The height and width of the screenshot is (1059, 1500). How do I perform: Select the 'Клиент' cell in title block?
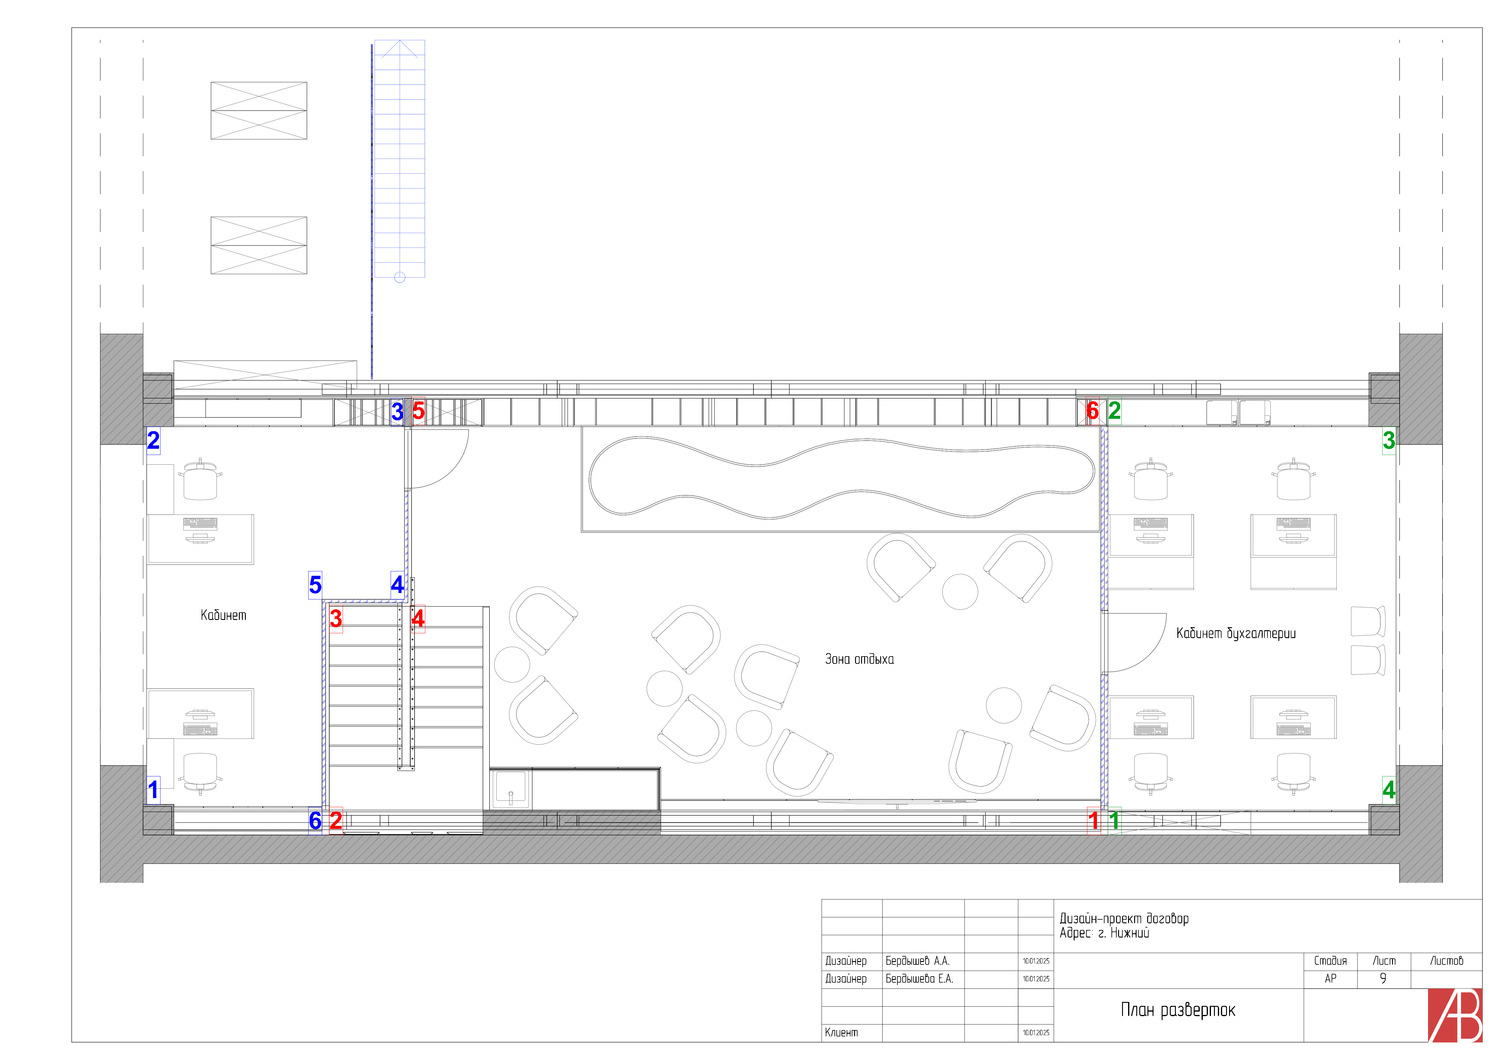click(841, 1032)
